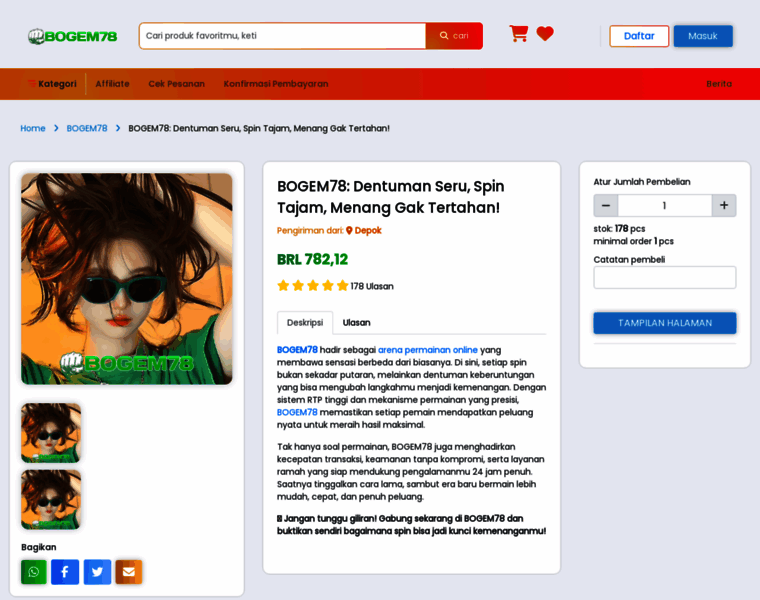
Task: Switch to the Ulasan tab
Action: [356, 323]
